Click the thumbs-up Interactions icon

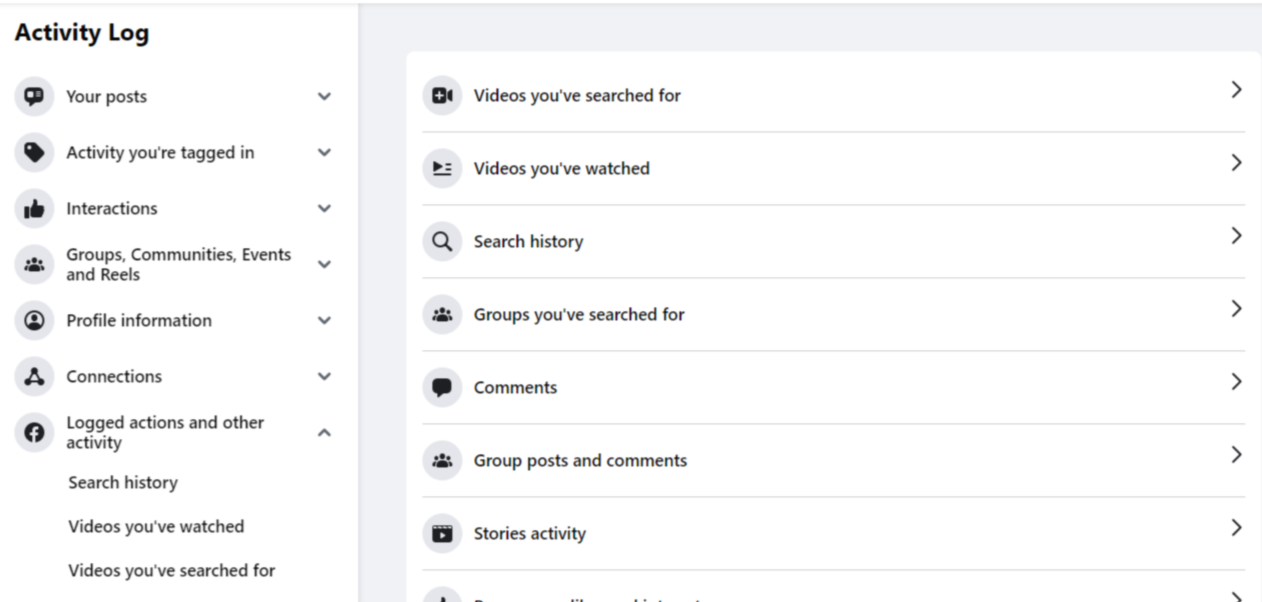tap(34, 209)
